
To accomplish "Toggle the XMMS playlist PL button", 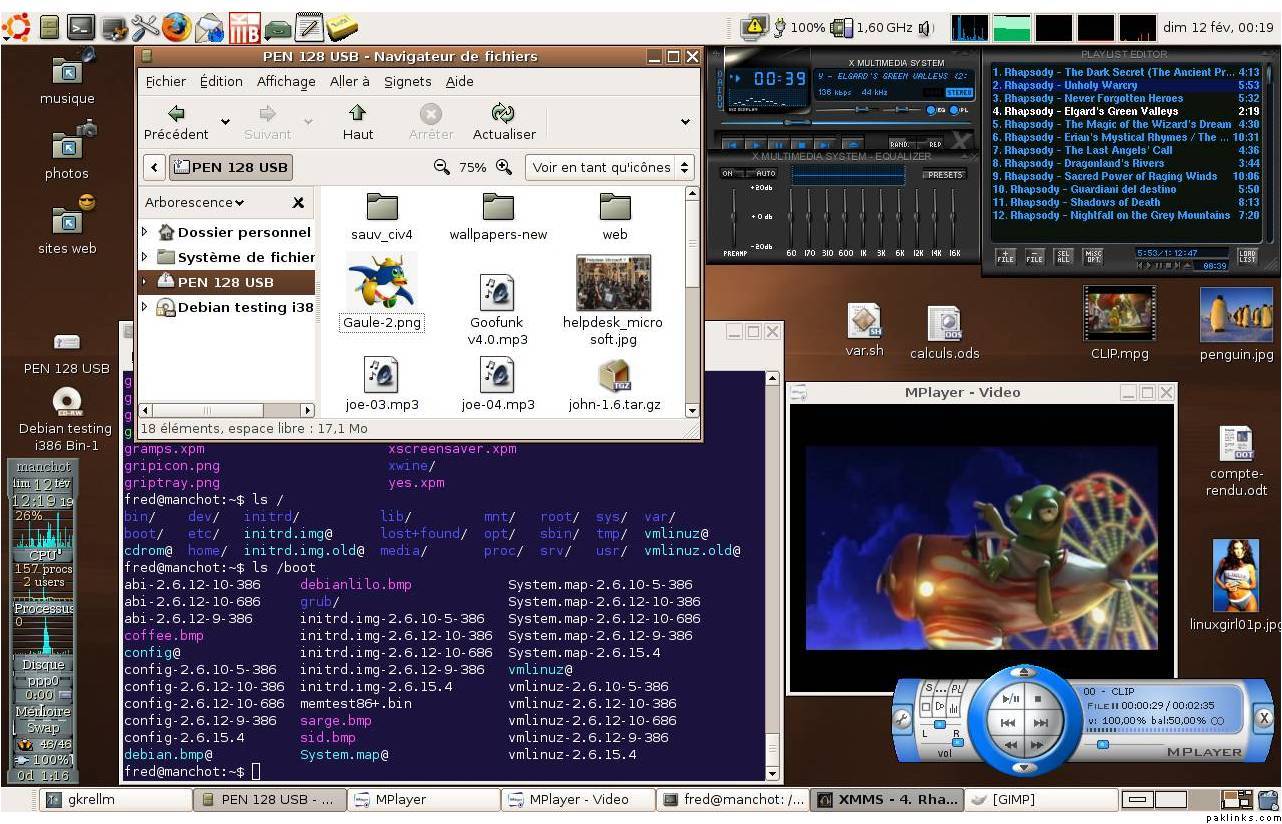I will pyautogui.click(x=957, y=110).
